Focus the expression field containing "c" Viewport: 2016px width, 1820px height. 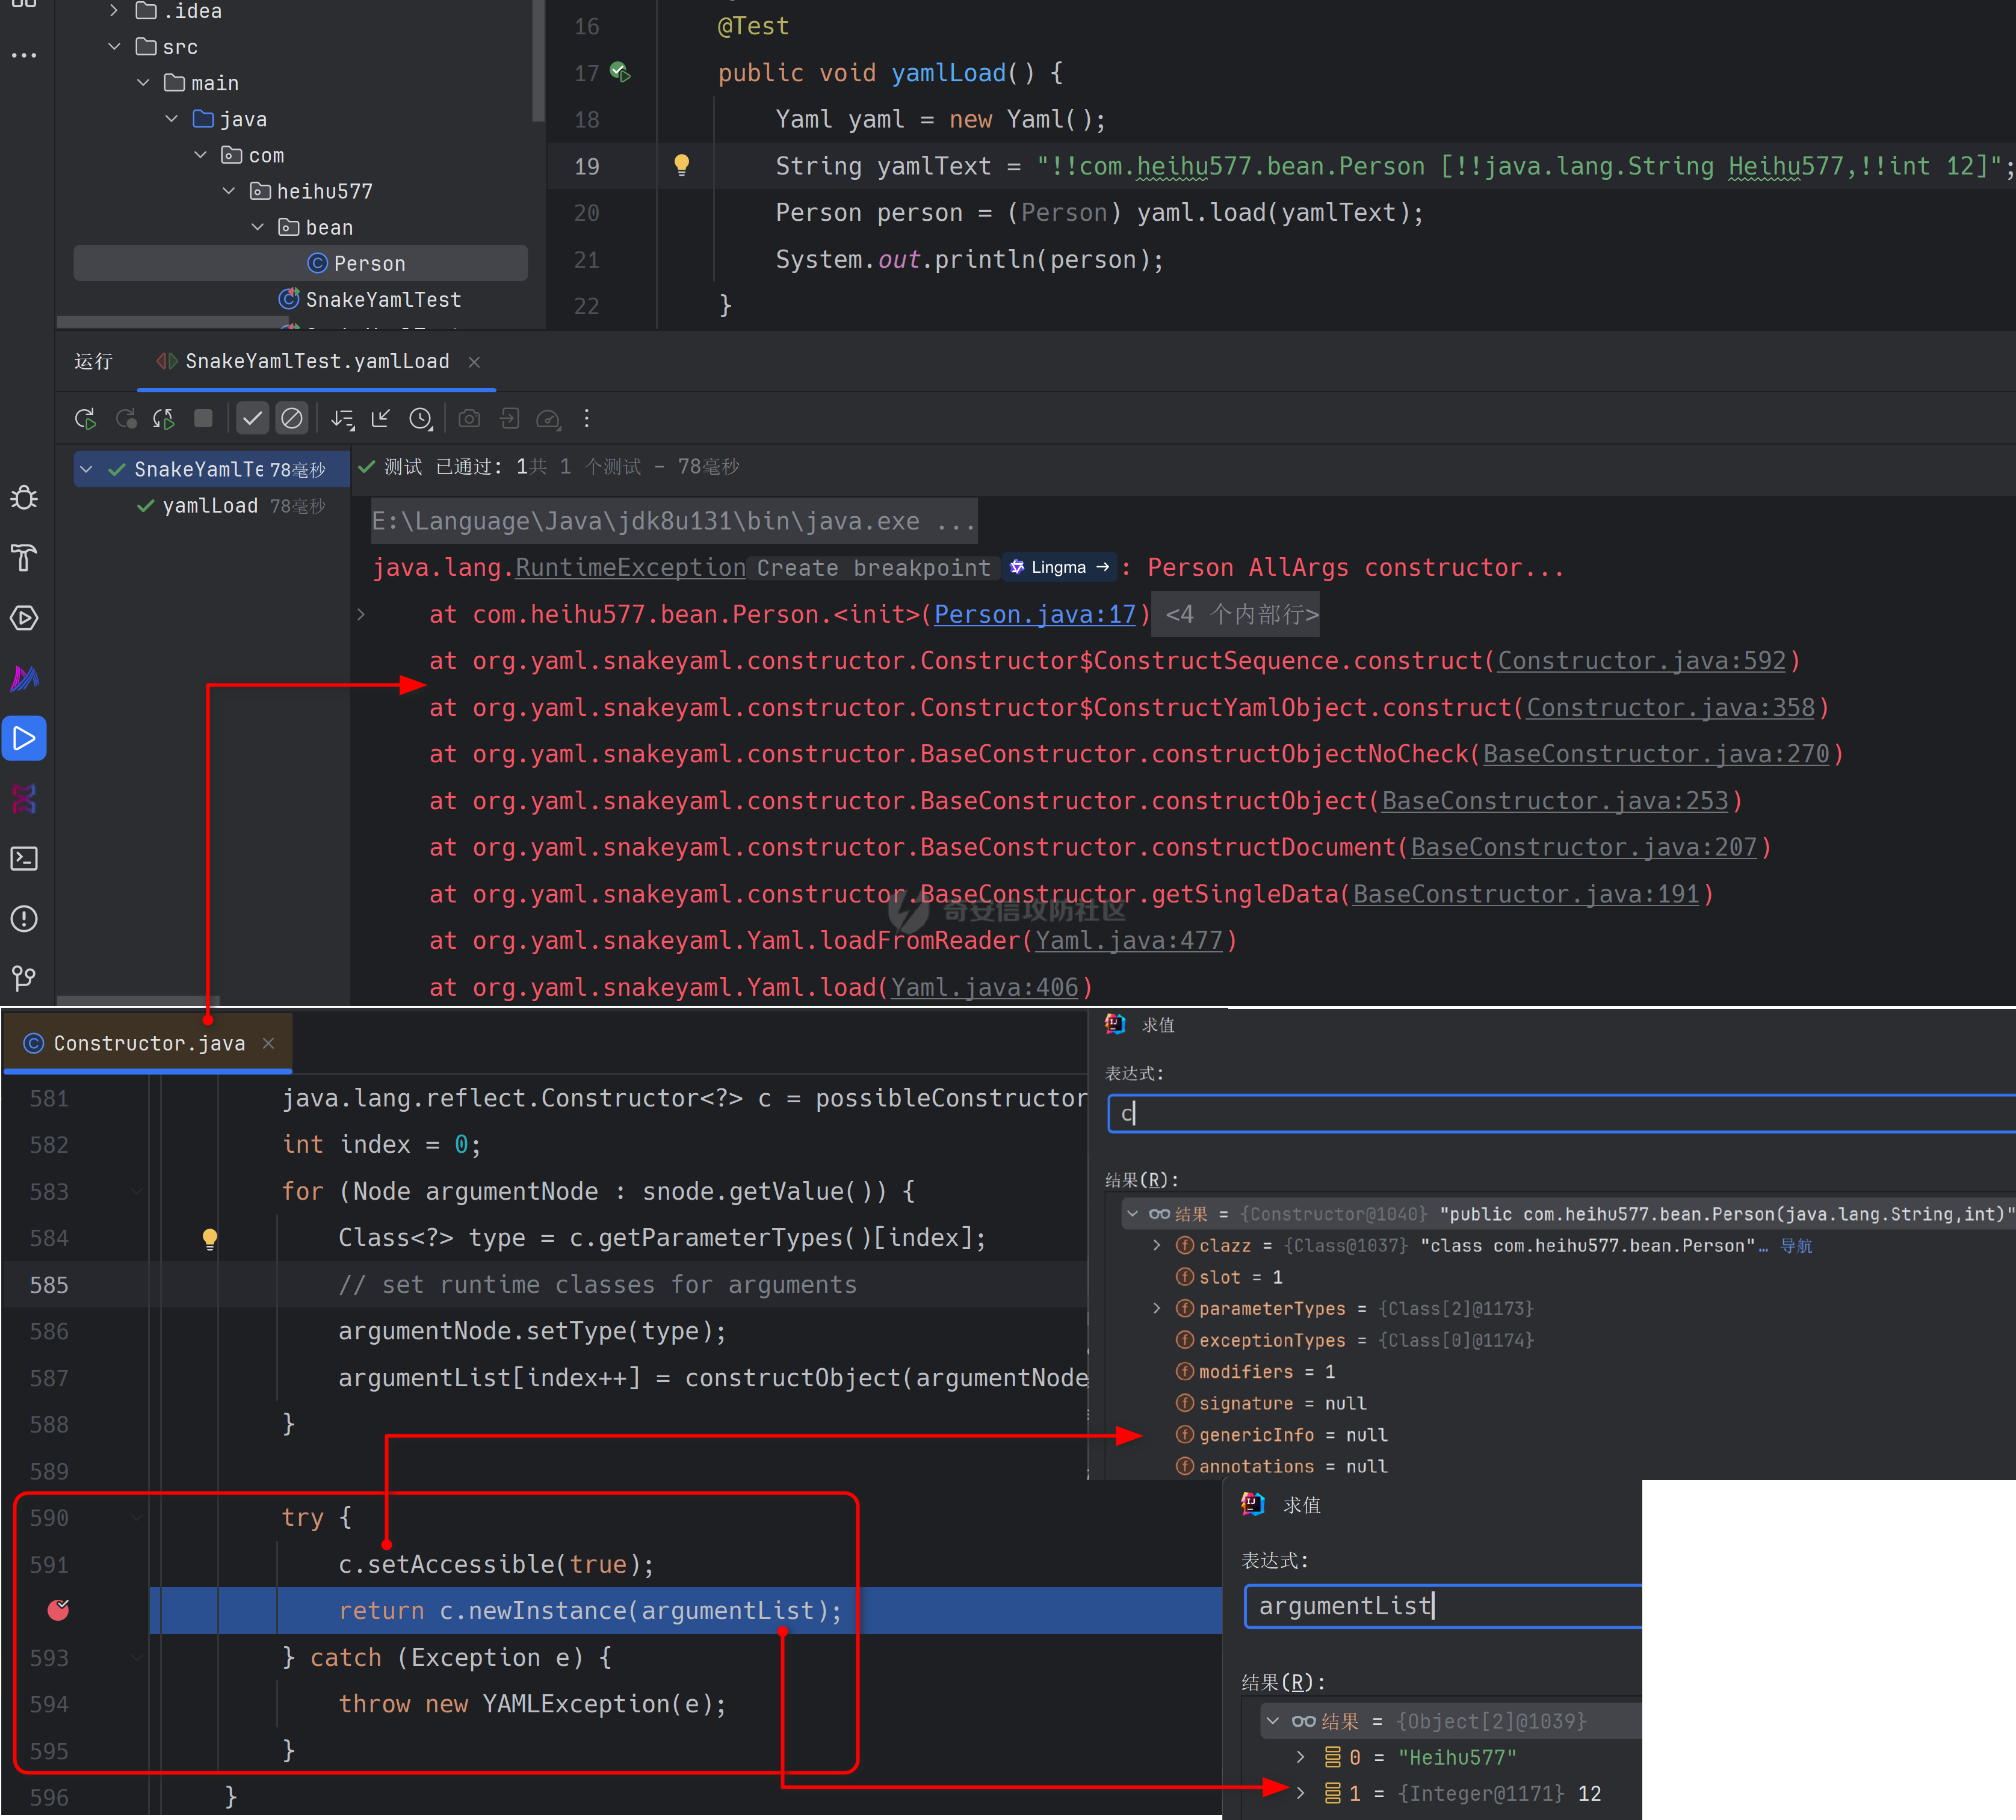tap(1562, 1113)
